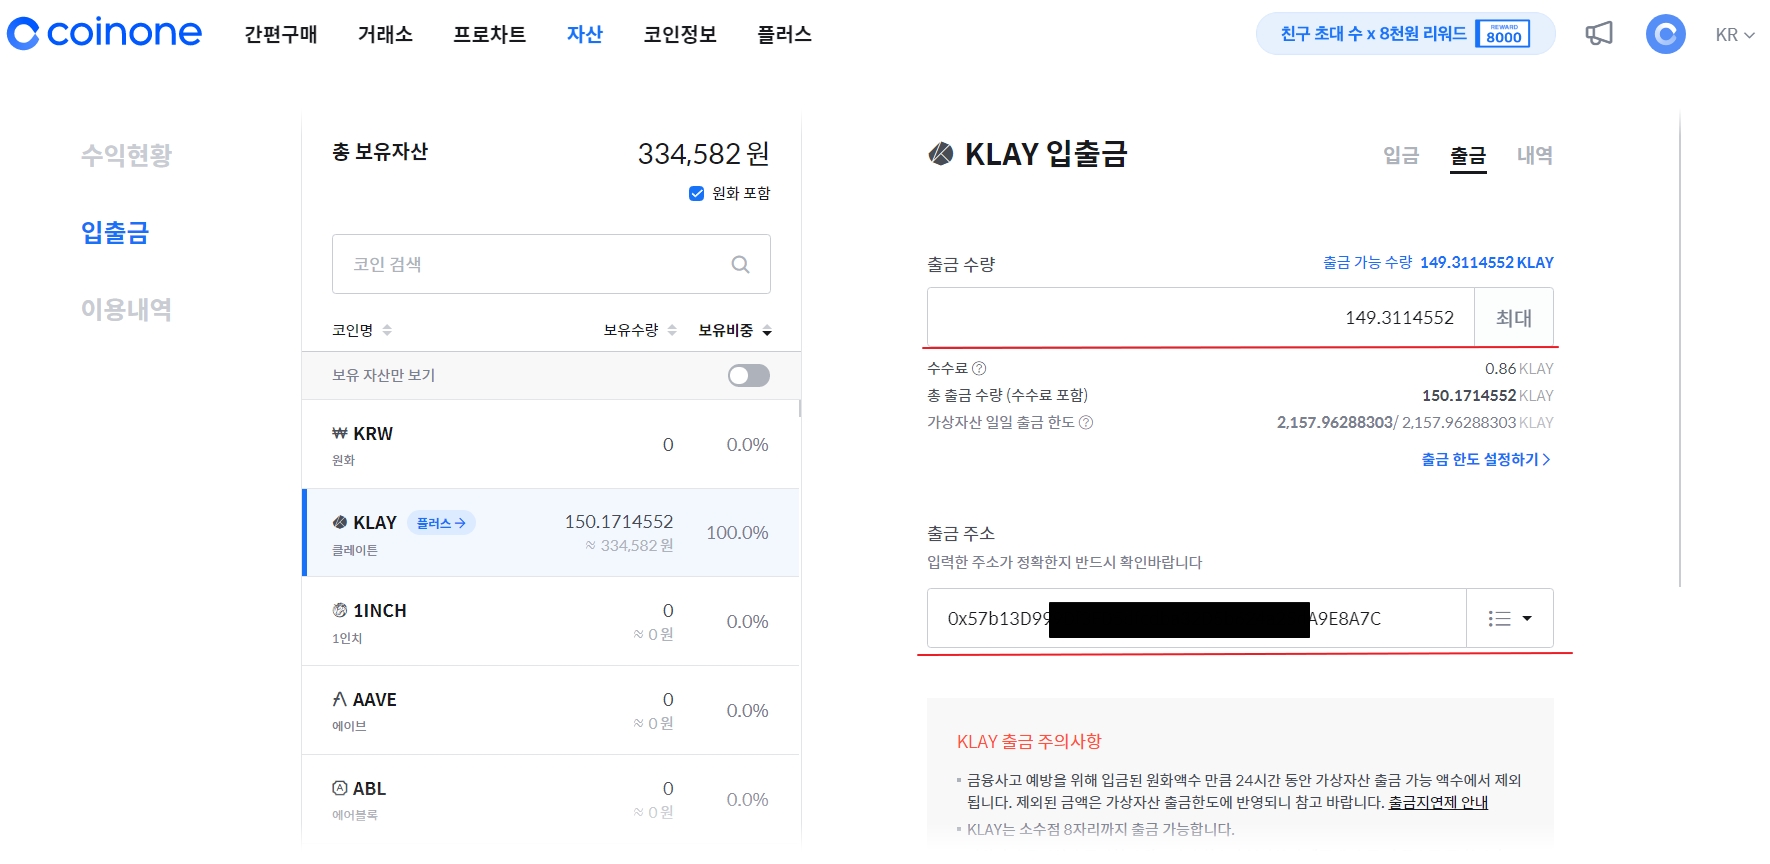
Task: Click the 출금 가능 수량 149.3114552 KLAY link
Action: click(1438, 262)
